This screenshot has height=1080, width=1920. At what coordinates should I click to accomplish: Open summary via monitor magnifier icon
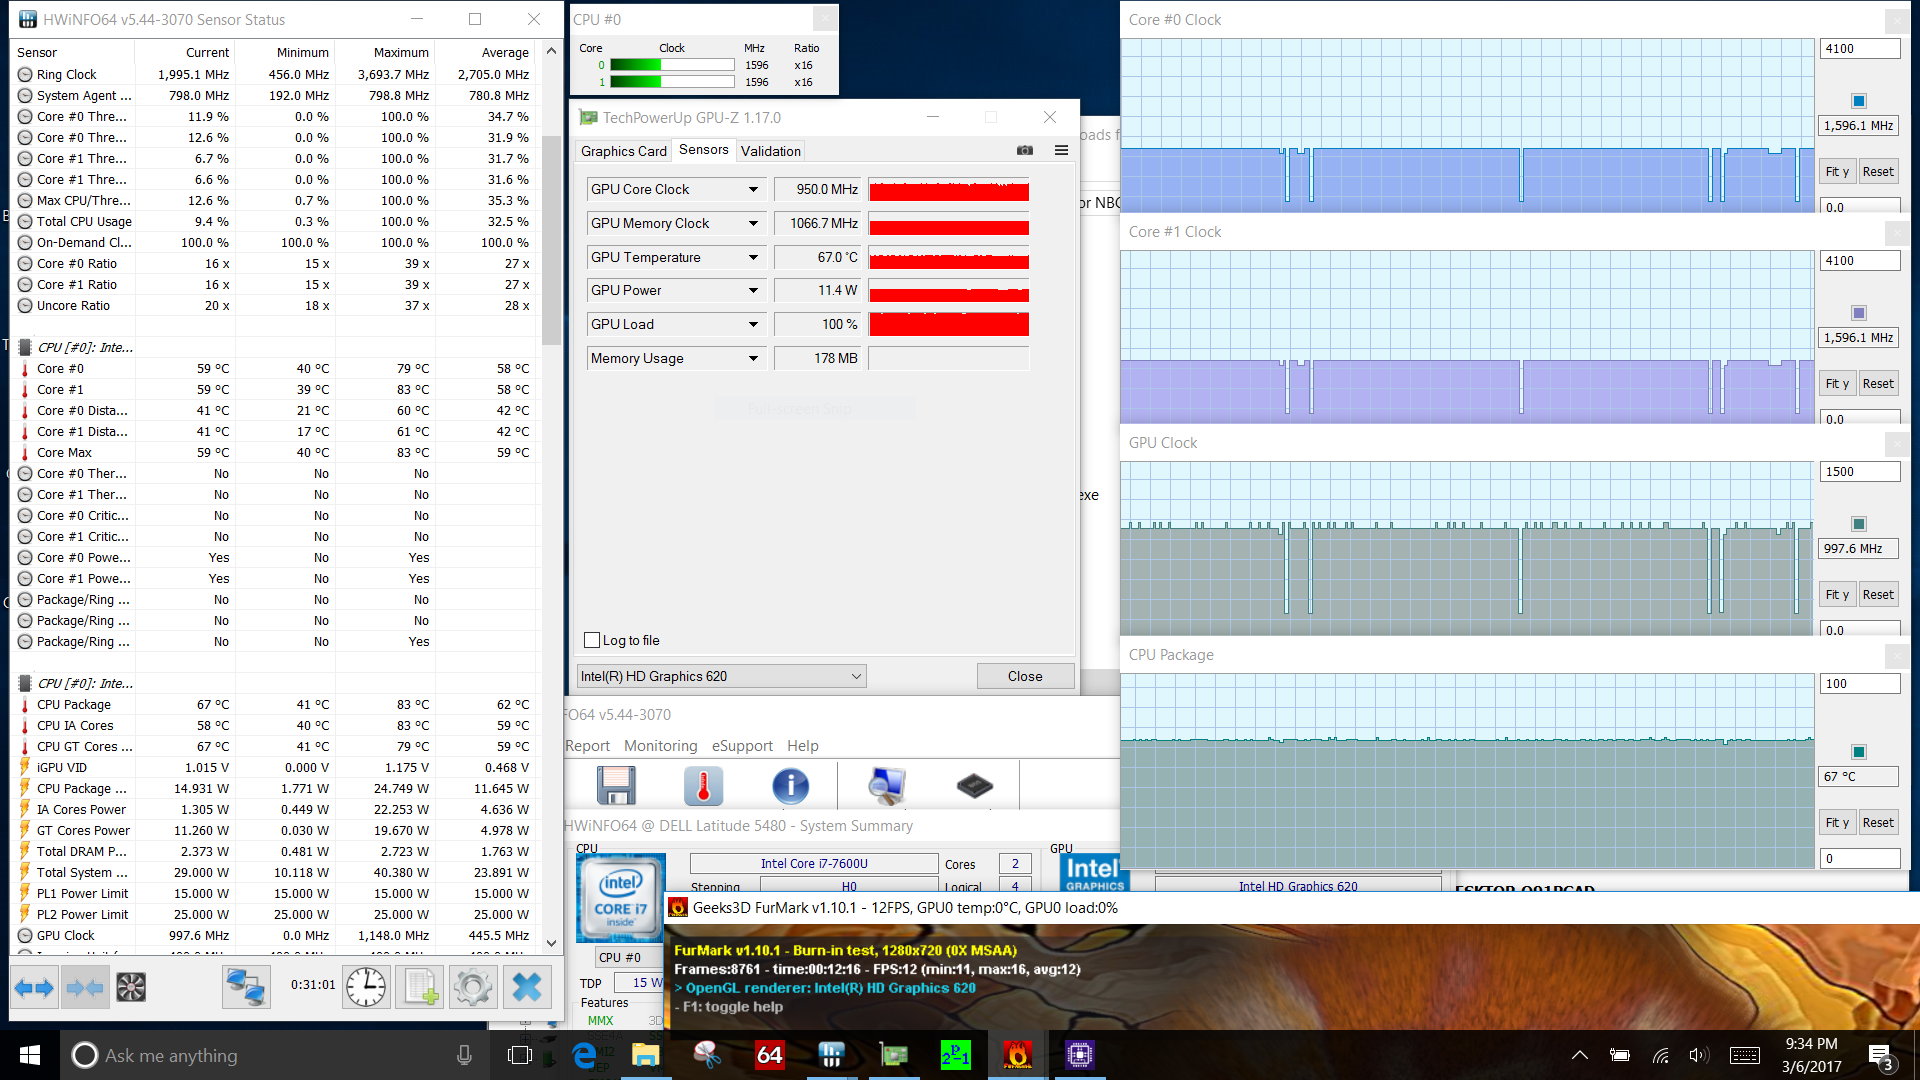click(x=886, y=786)
